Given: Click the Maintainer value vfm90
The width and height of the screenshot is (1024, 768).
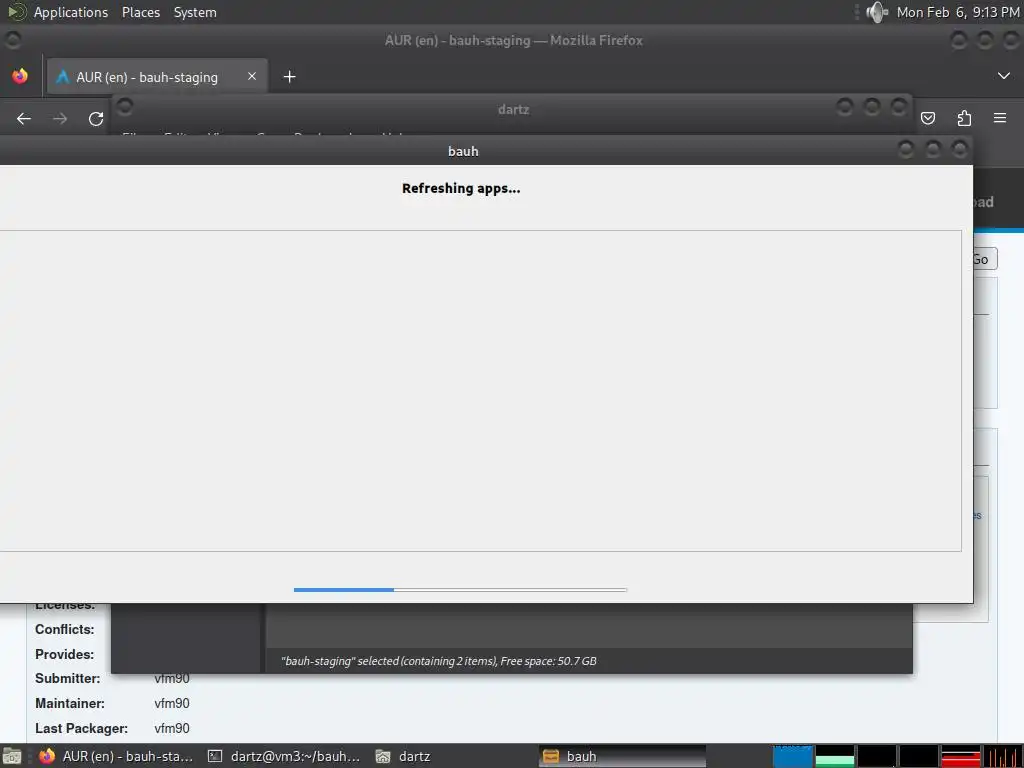Looking at the screenshot, I should [x=172, y=703].
